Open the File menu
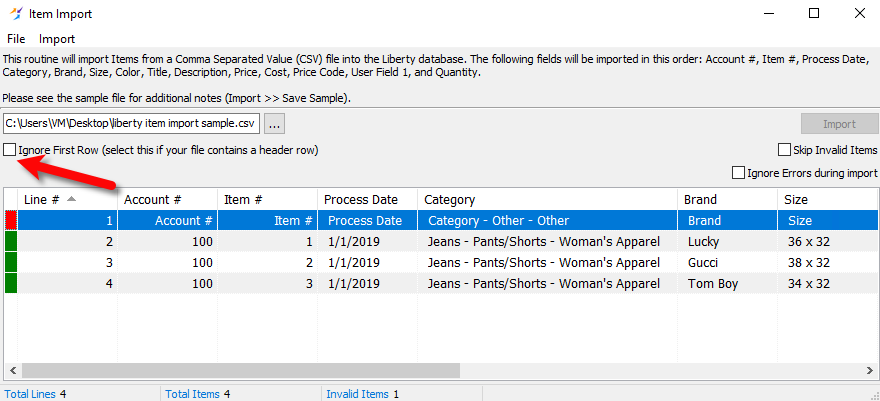Screen dimensions: 880x401 point(16,39)
